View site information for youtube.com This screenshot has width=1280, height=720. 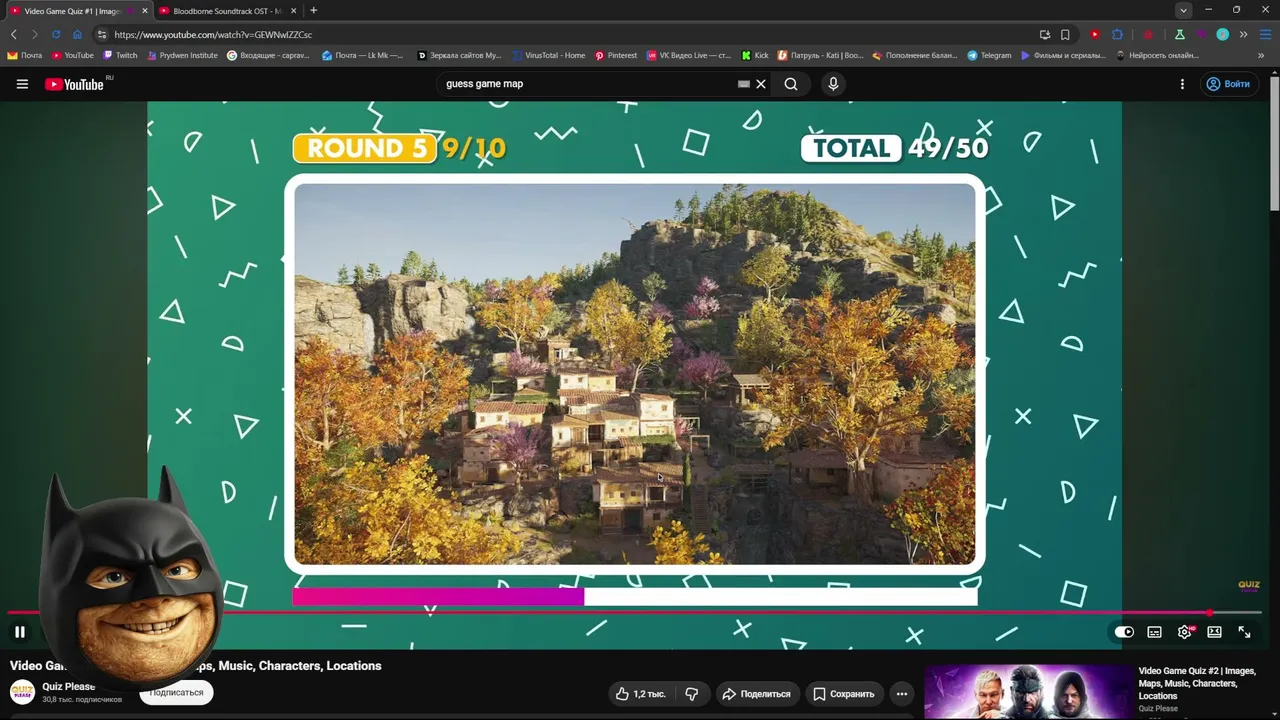click(x=102, y=34)
